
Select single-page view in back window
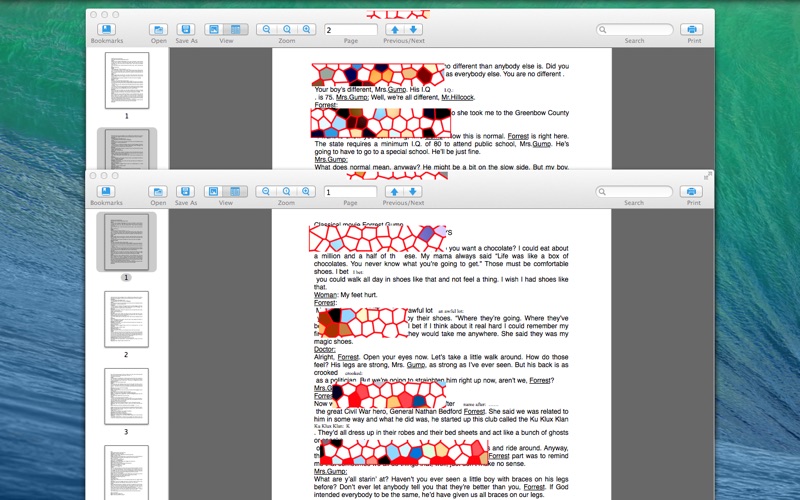pos(215,30)
